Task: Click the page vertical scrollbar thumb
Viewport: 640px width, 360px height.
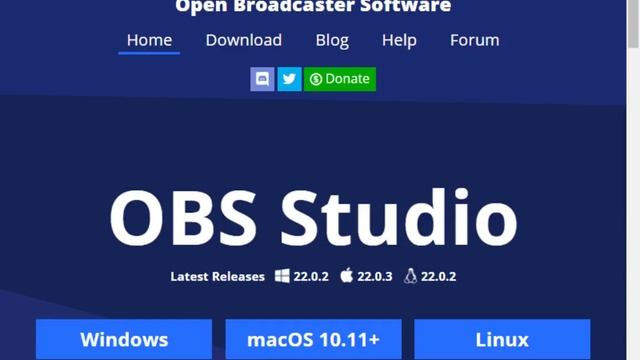Action: pos(633,23)
